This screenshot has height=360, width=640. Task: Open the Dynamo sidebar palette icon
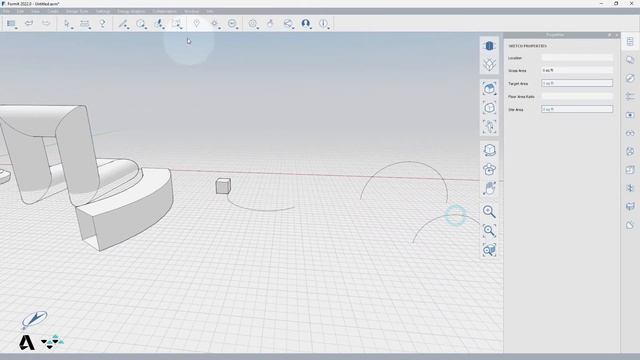630,188
